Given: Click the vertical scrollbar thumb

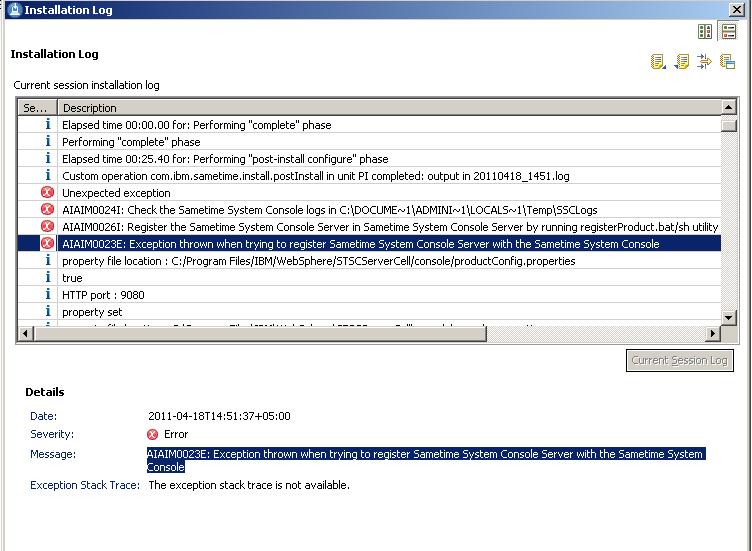Looking at the screenshot, I should point(728,125).
